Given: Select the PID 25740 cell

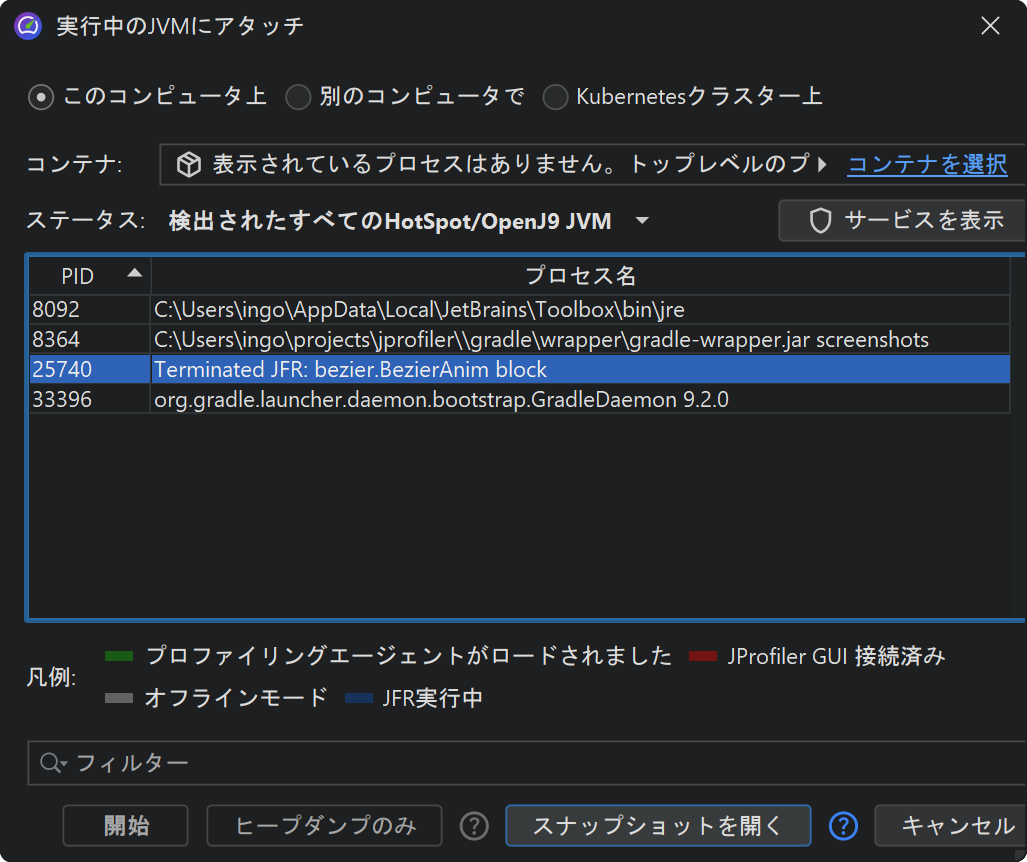Looking at the screenshot, I should point(90,369).
